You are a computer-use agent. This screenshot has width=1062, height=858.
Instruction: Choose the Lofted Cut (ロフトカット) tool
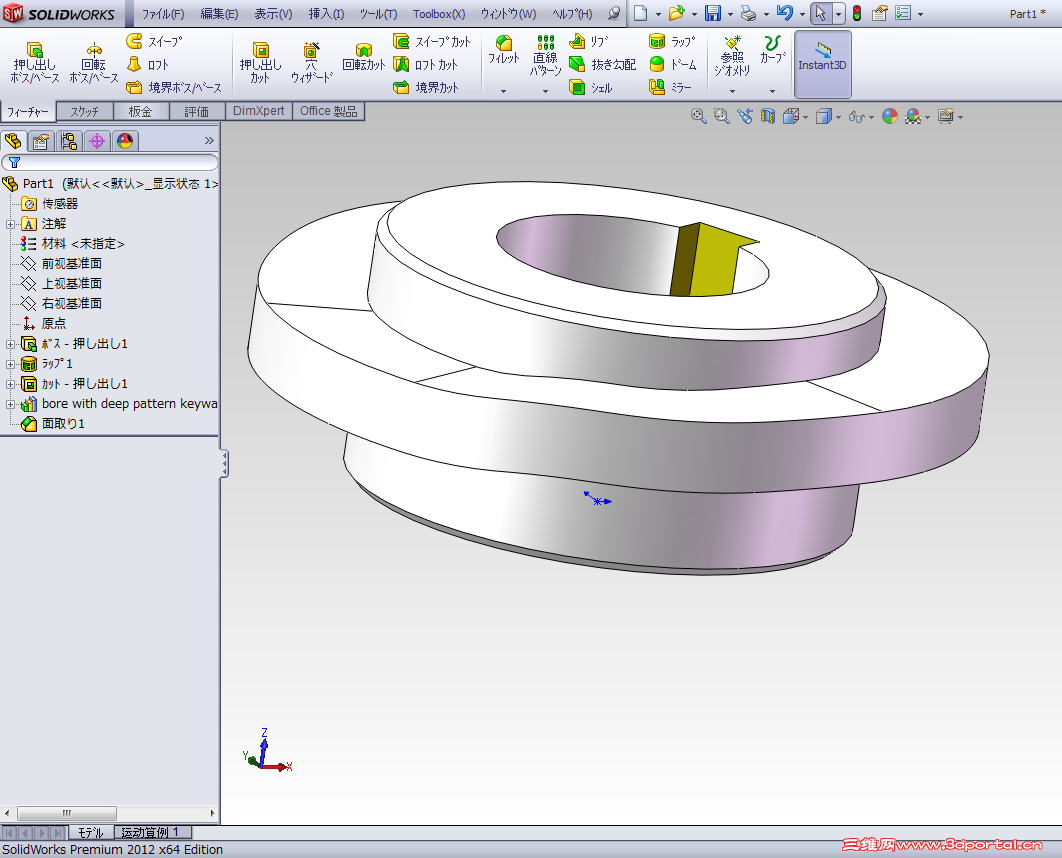point(425,64)
